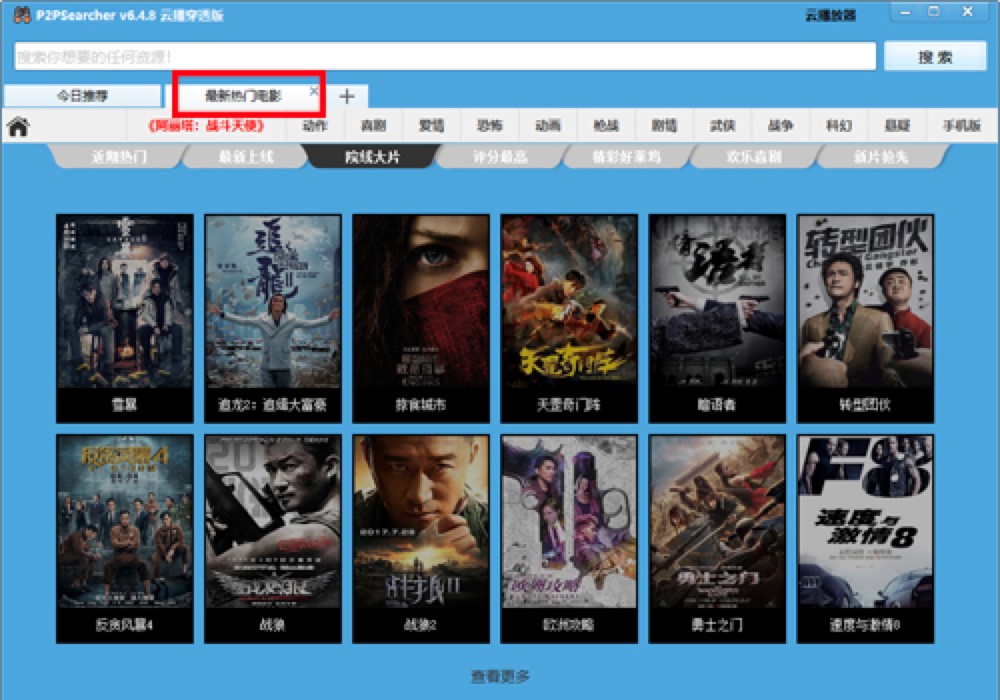Click the 搜索 search button
Image resolution: width=1000 pixels, height=700 pixels.
pos(935,57)
